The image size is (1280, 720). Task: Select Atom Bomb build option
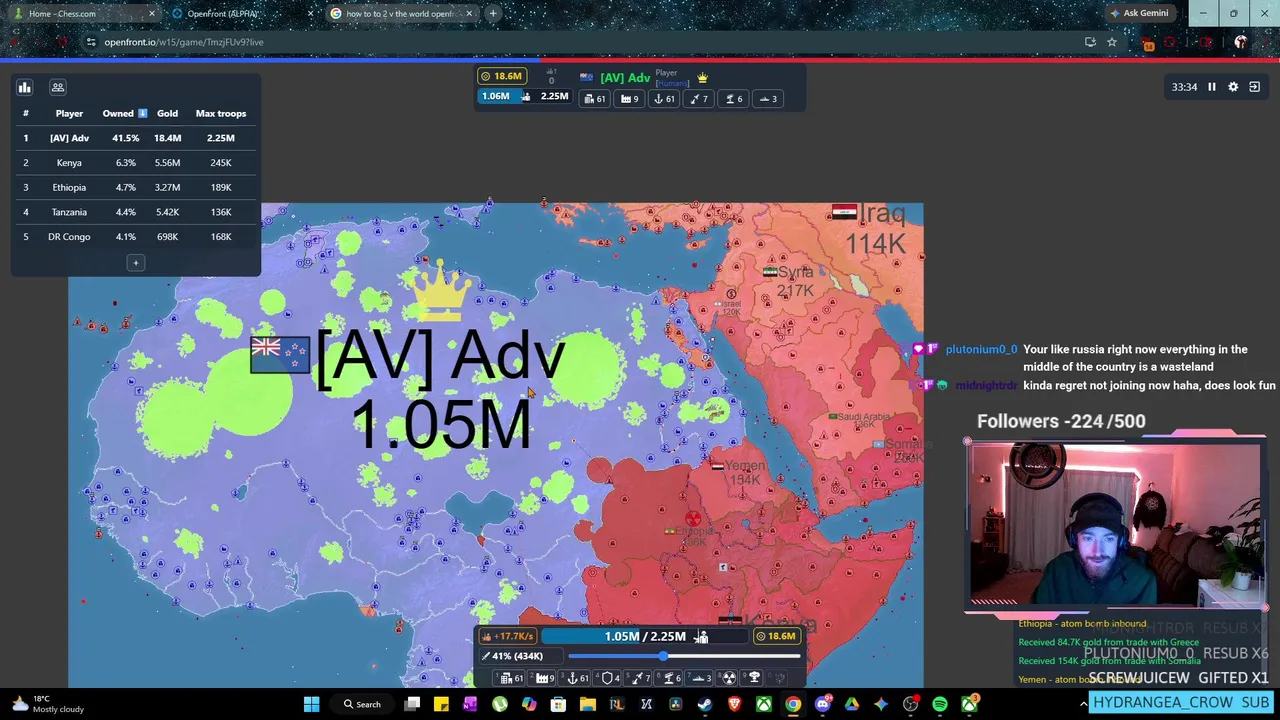[x=729, y=678]
